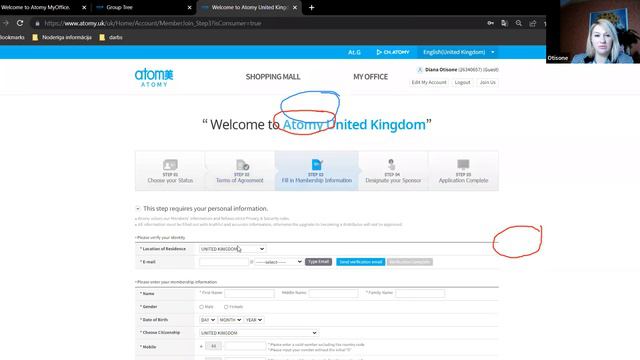The image size is (640, 360).
Task: Click the greyed Verification Complete button
Action: click(410, 262)
